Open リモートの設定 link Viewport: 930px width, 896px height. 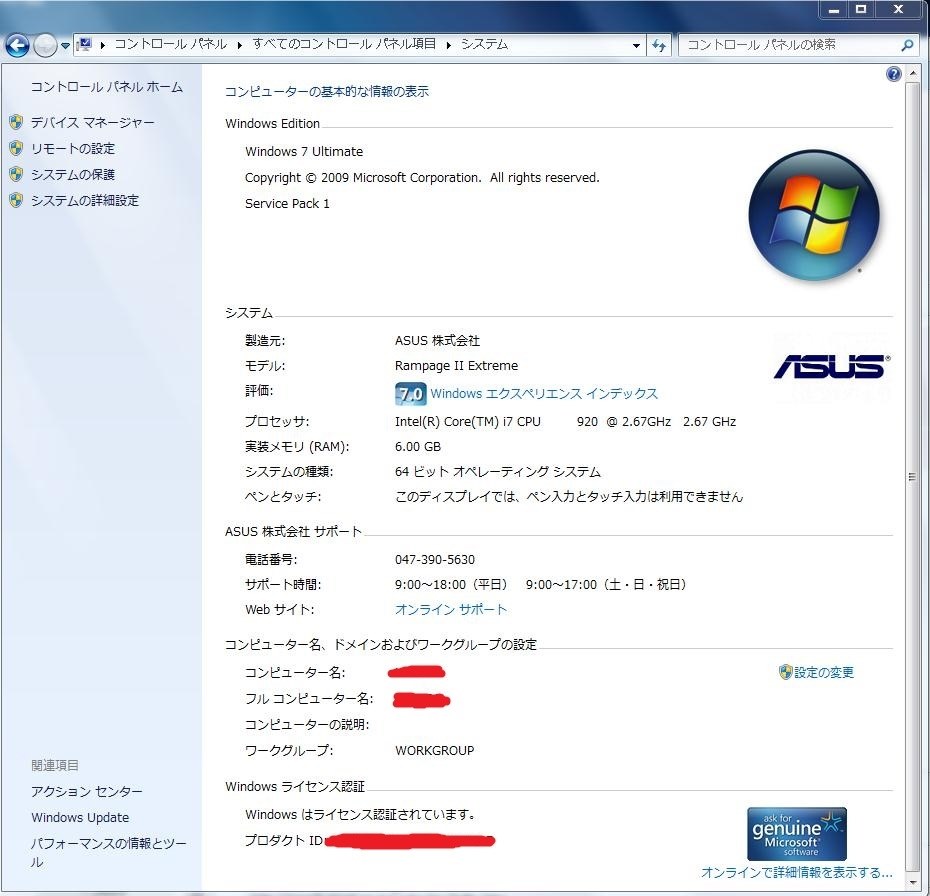point(73,149)
